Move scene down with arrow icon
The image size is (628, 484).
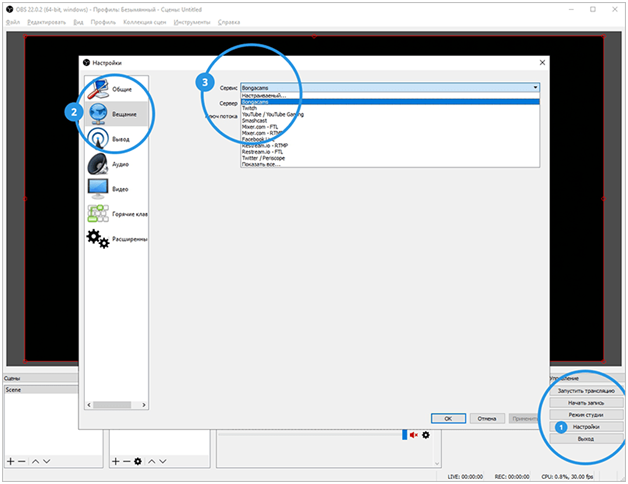click(x=47, y=462)
